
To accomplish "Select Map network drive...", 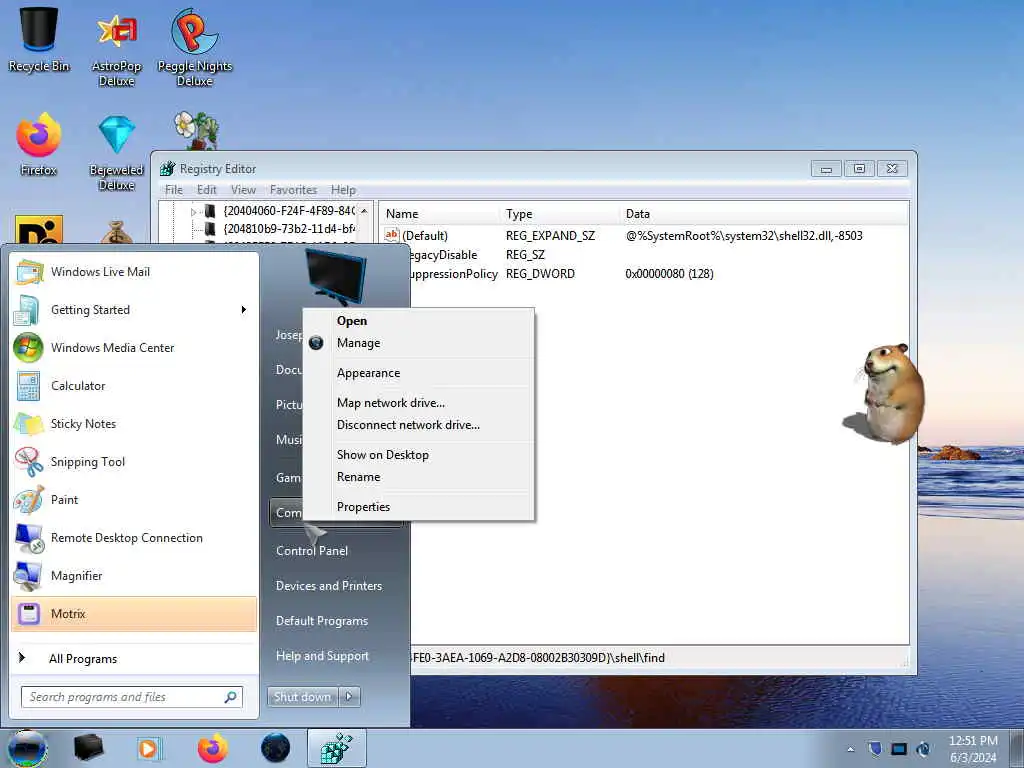I will coord(391,403).
